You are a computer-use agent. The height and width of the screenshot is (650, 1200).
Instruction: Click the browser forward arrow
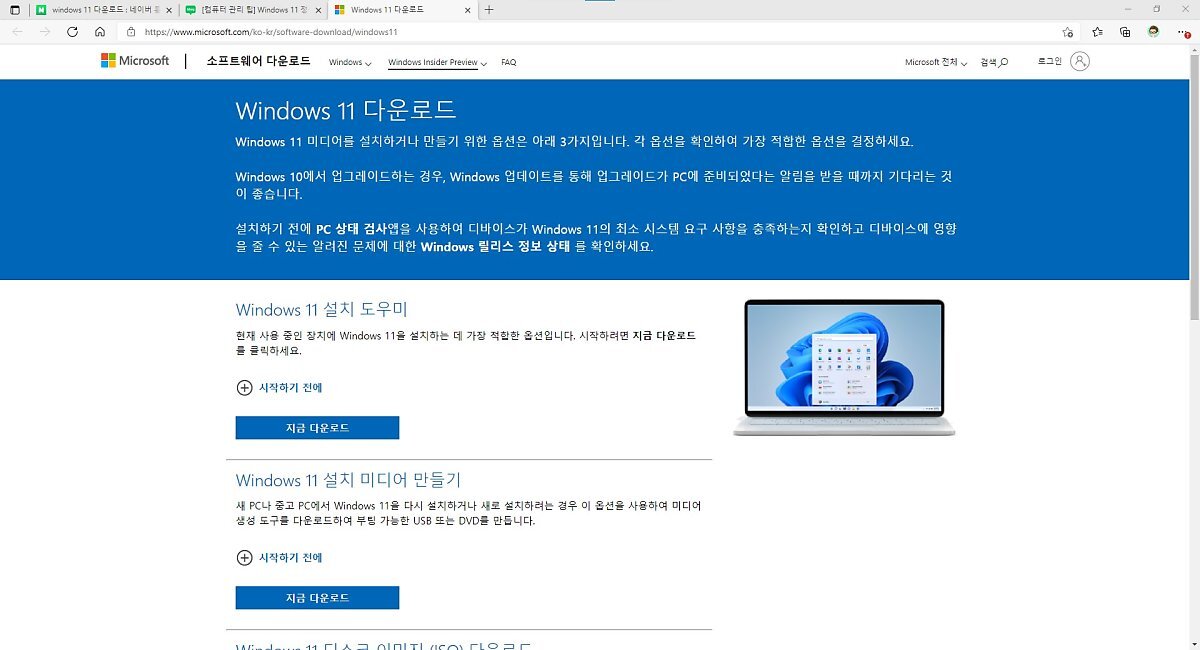(44, 32)
